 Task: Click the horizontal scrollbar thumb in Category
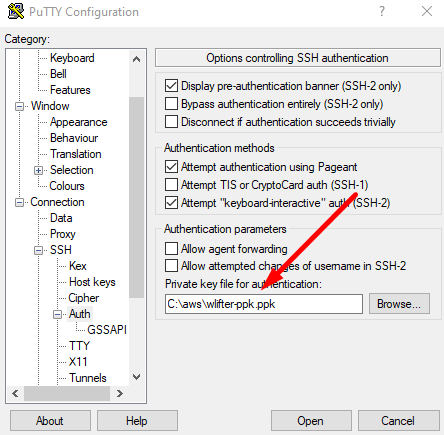(x=67, y=393)
